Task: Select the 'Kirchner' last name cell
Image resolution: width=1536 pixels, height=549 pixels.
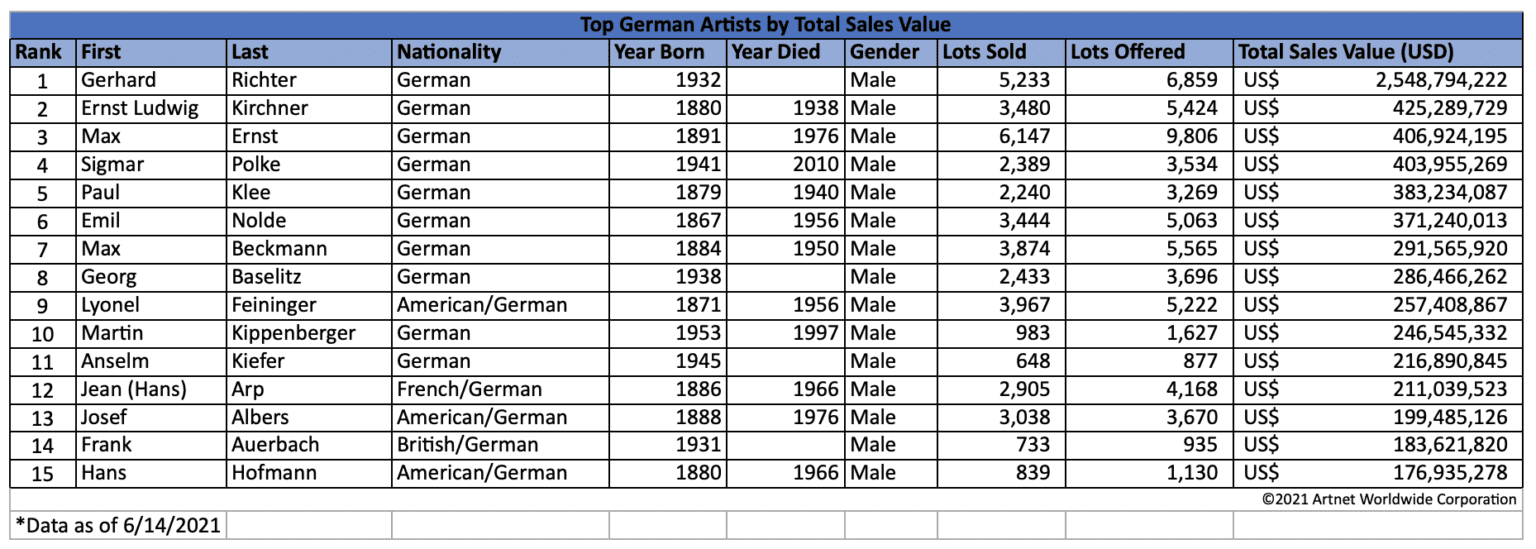Action: pos(270,108)
